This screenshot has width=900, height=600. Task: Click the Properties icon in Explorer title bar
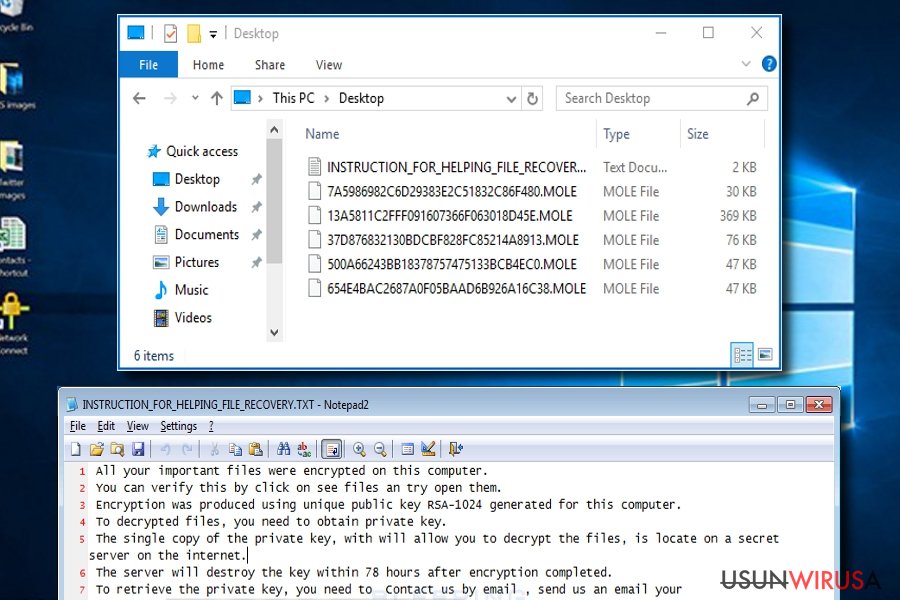170,33
